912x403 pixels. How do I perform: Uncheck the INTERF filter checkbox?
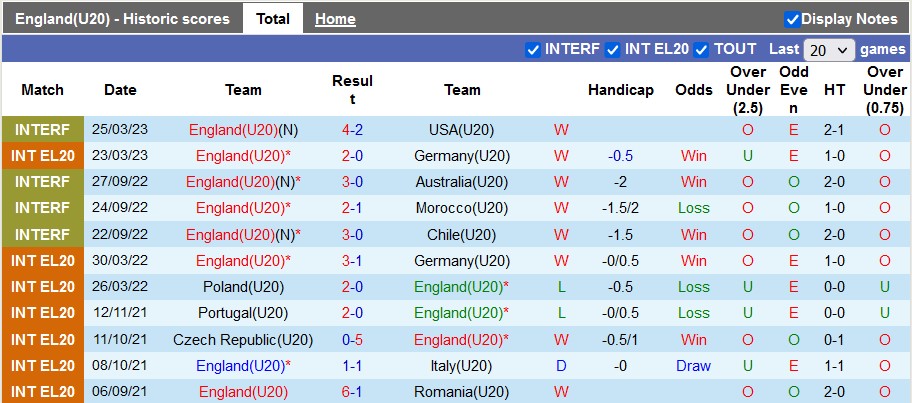point(533,49)
